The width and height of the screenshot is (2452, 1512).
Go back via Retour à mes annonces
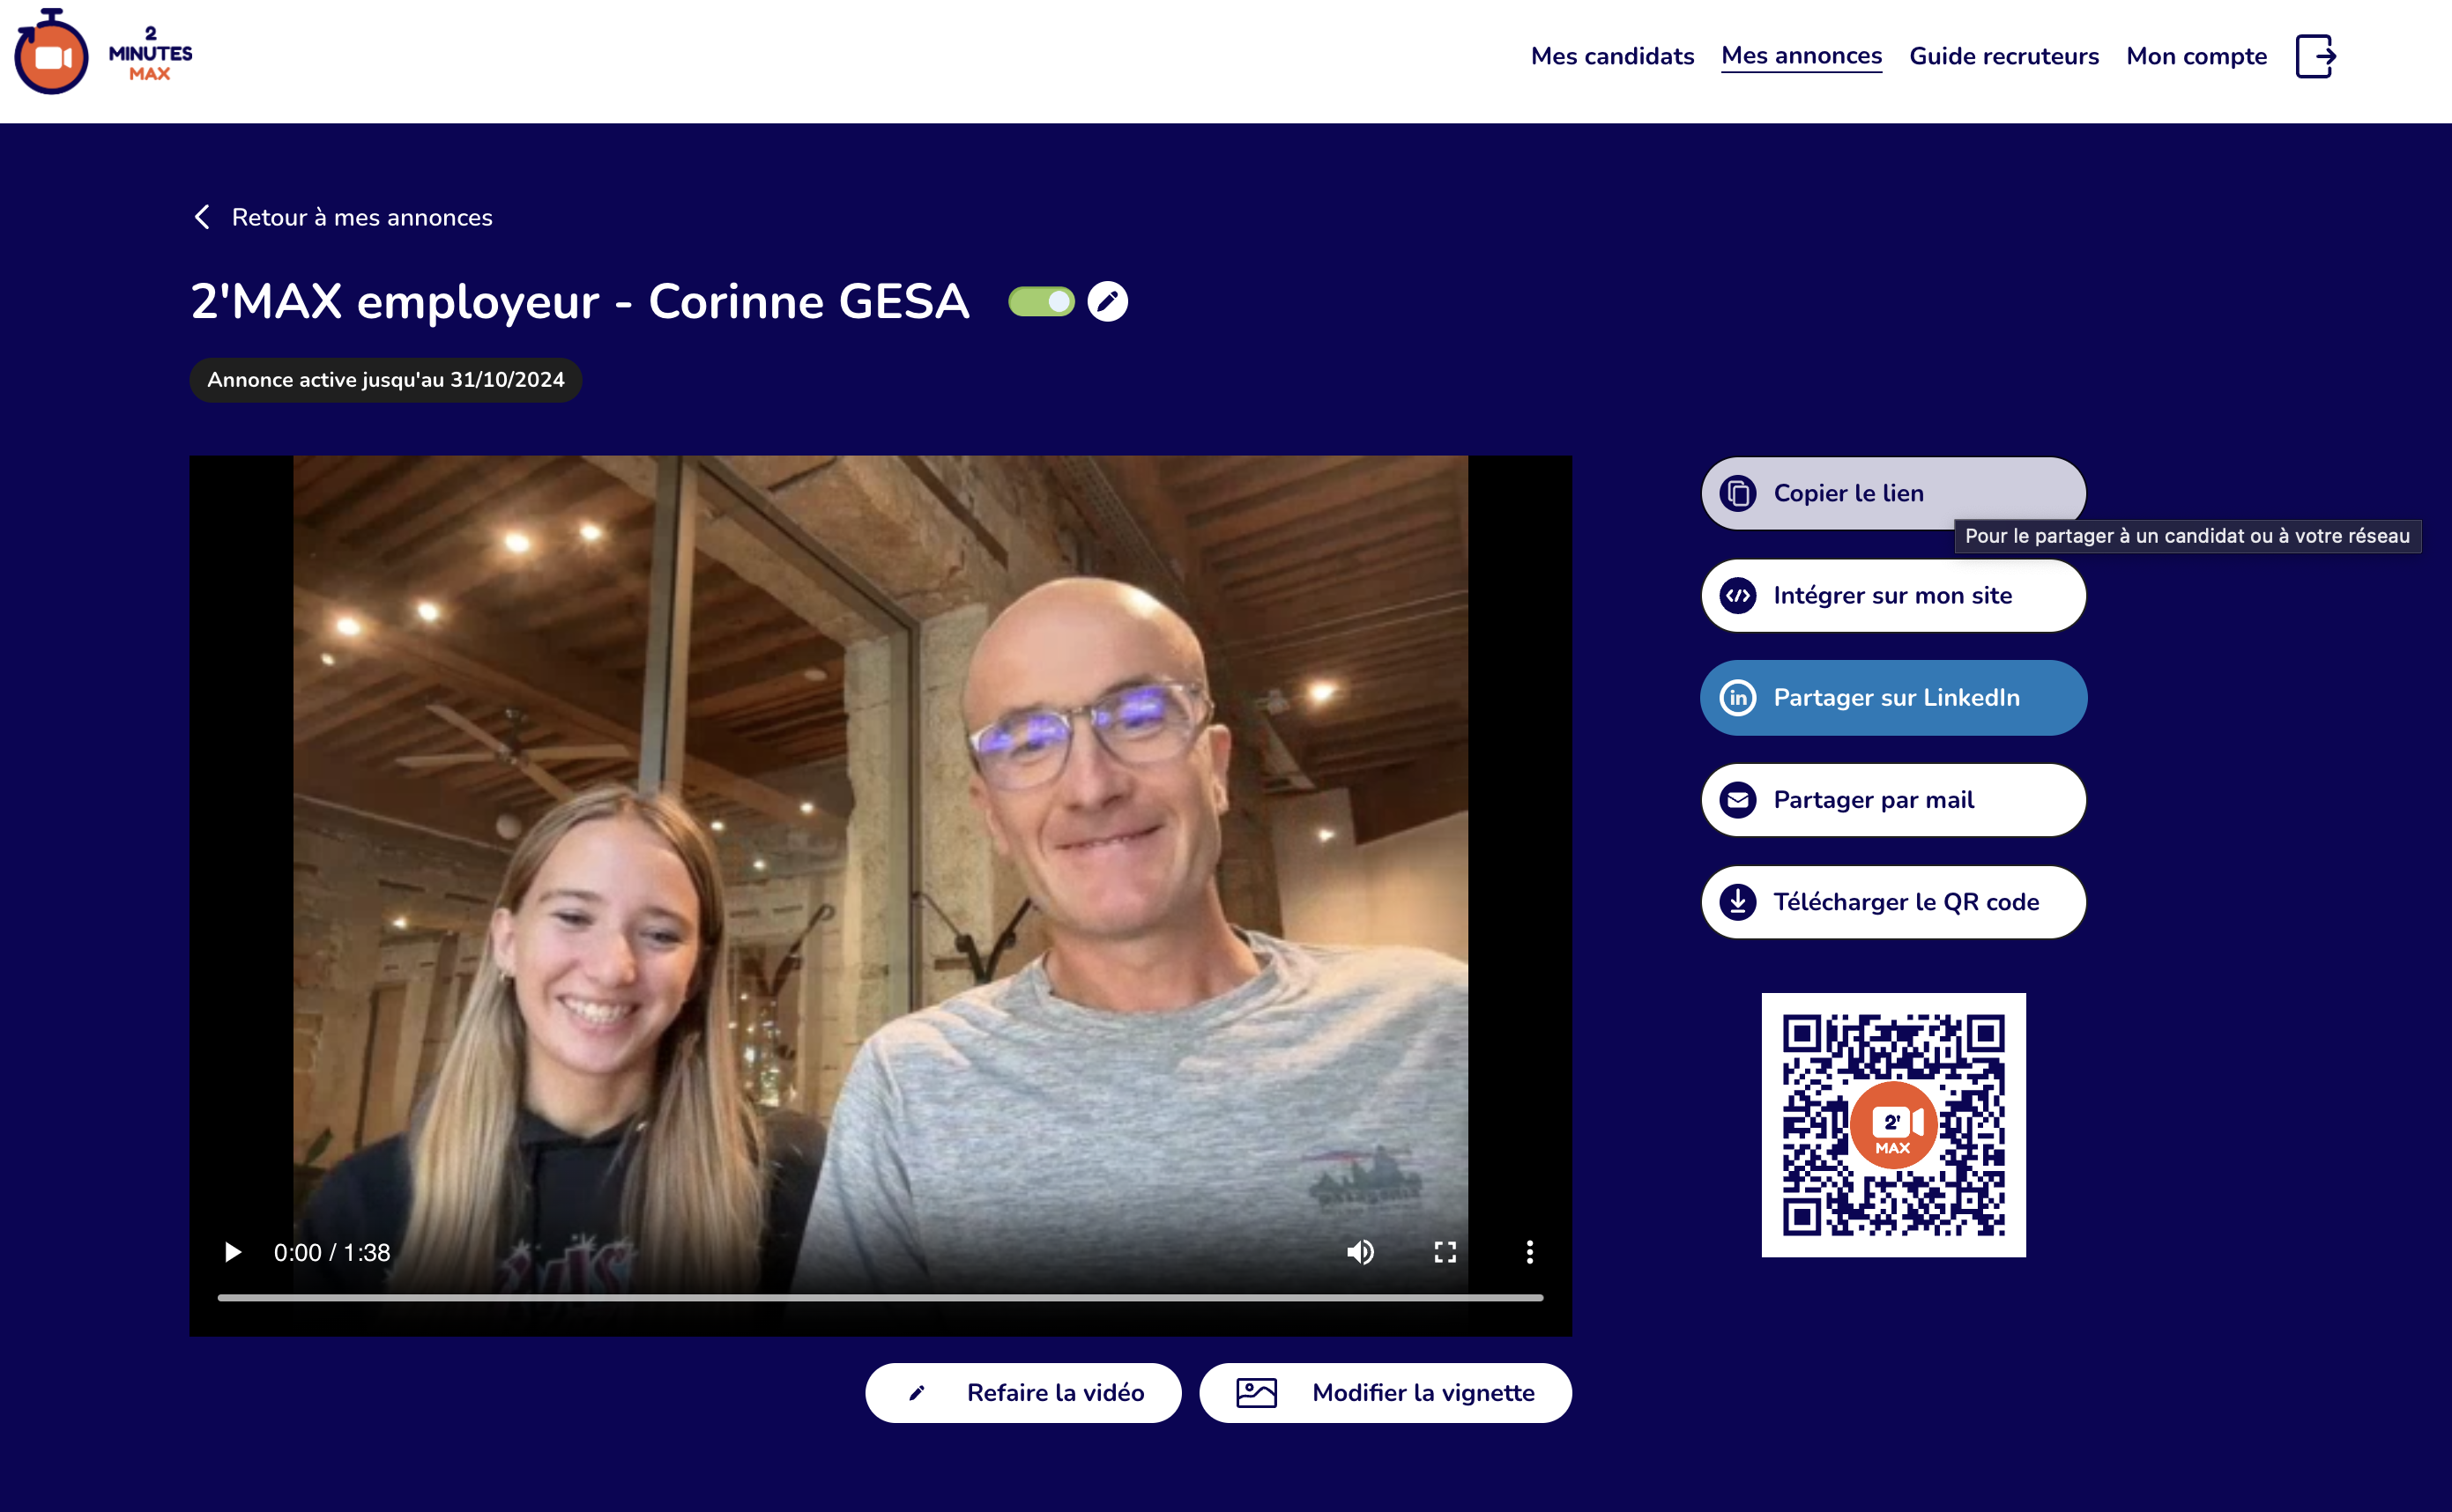(342, 217)
